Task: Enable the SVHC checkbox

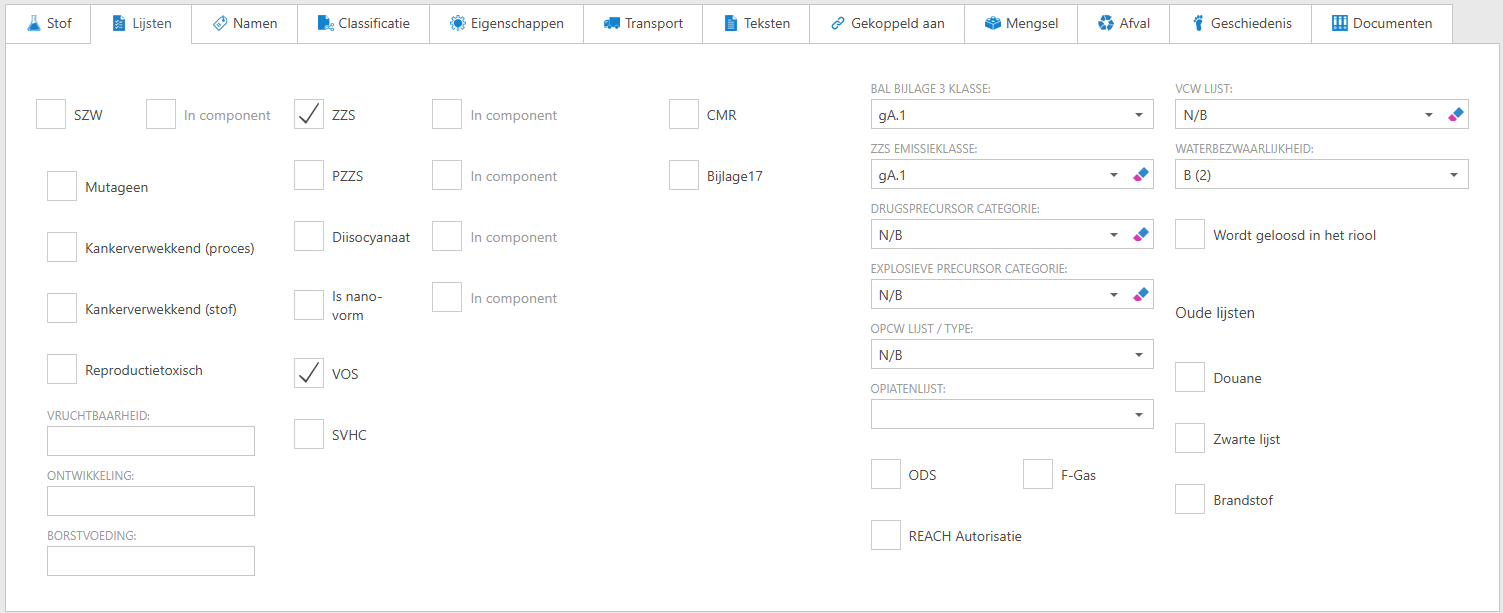Action: click(309, 434)
